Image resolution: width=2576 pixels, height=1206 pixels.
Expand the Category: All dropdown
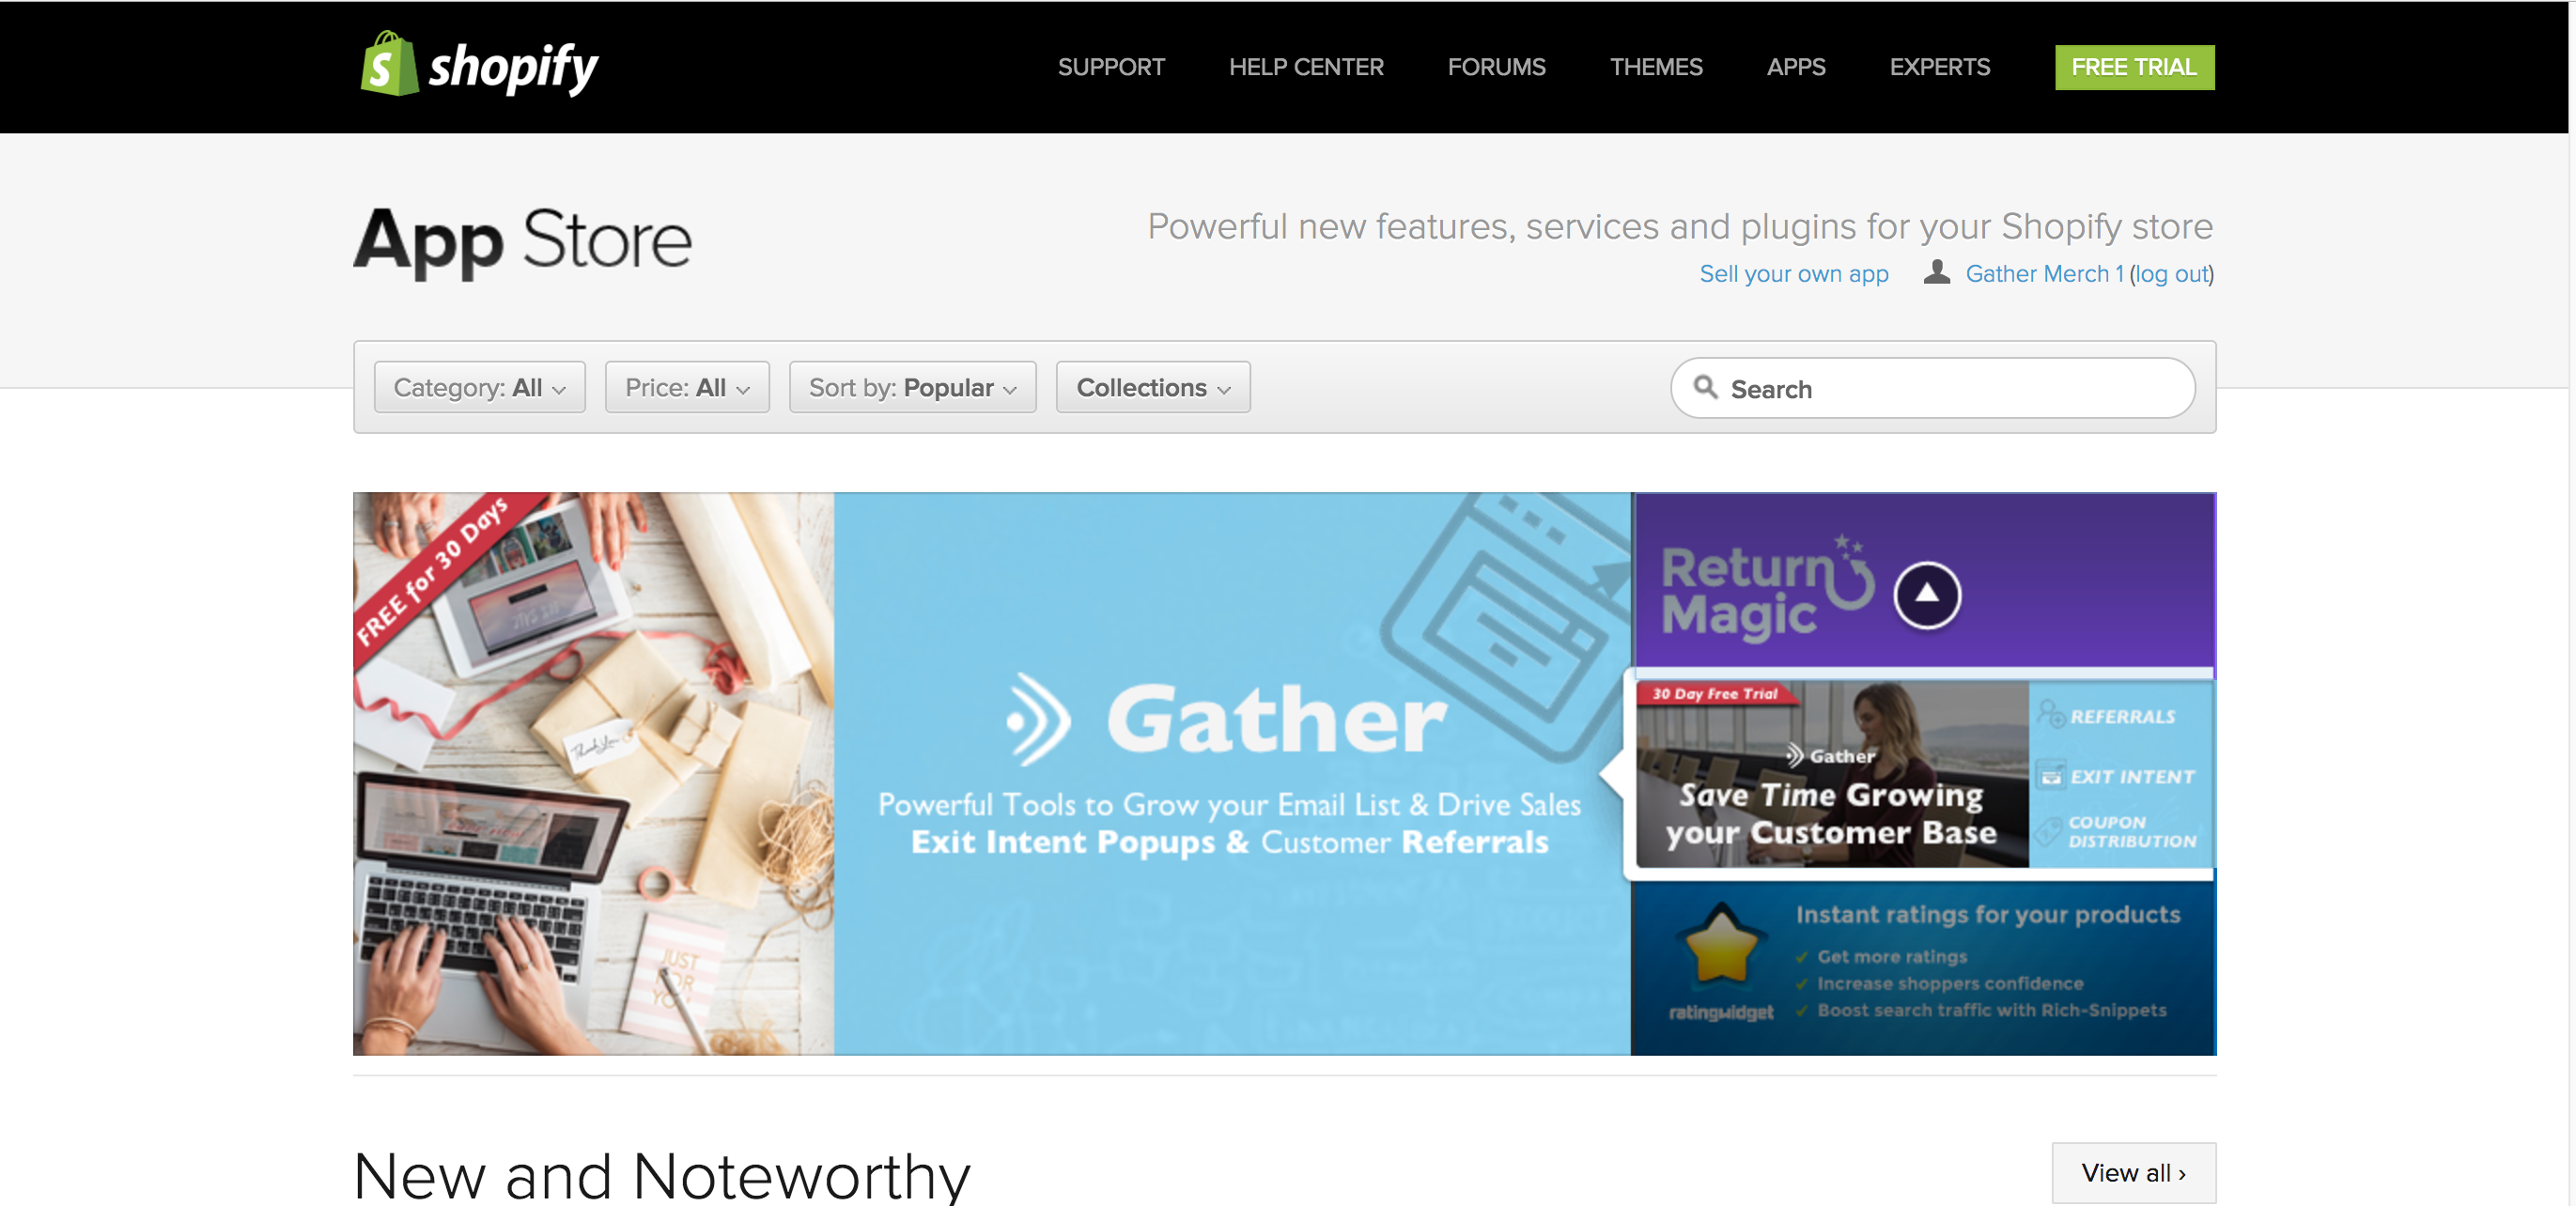[480, 387]
